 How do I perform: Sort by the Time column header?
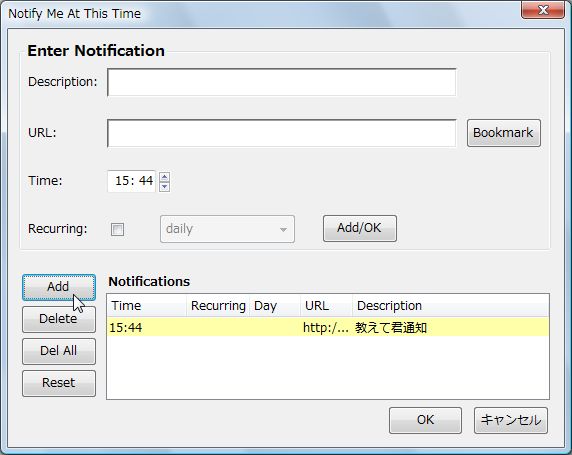pos(147,306)
